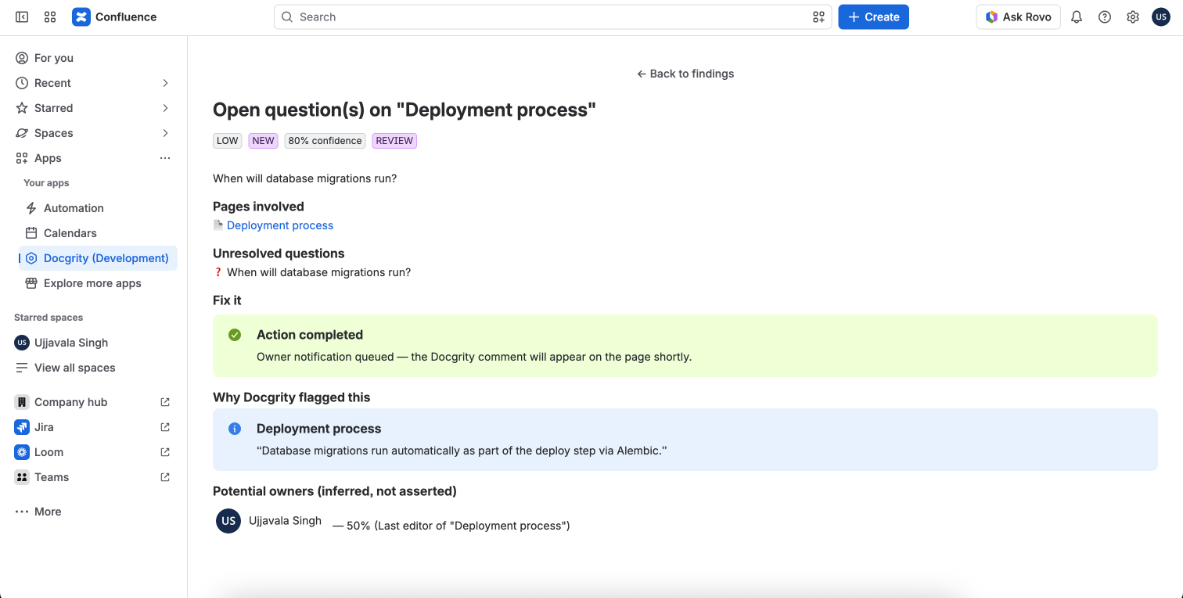Click the Company hub icon in sidebar

(22, 402)
